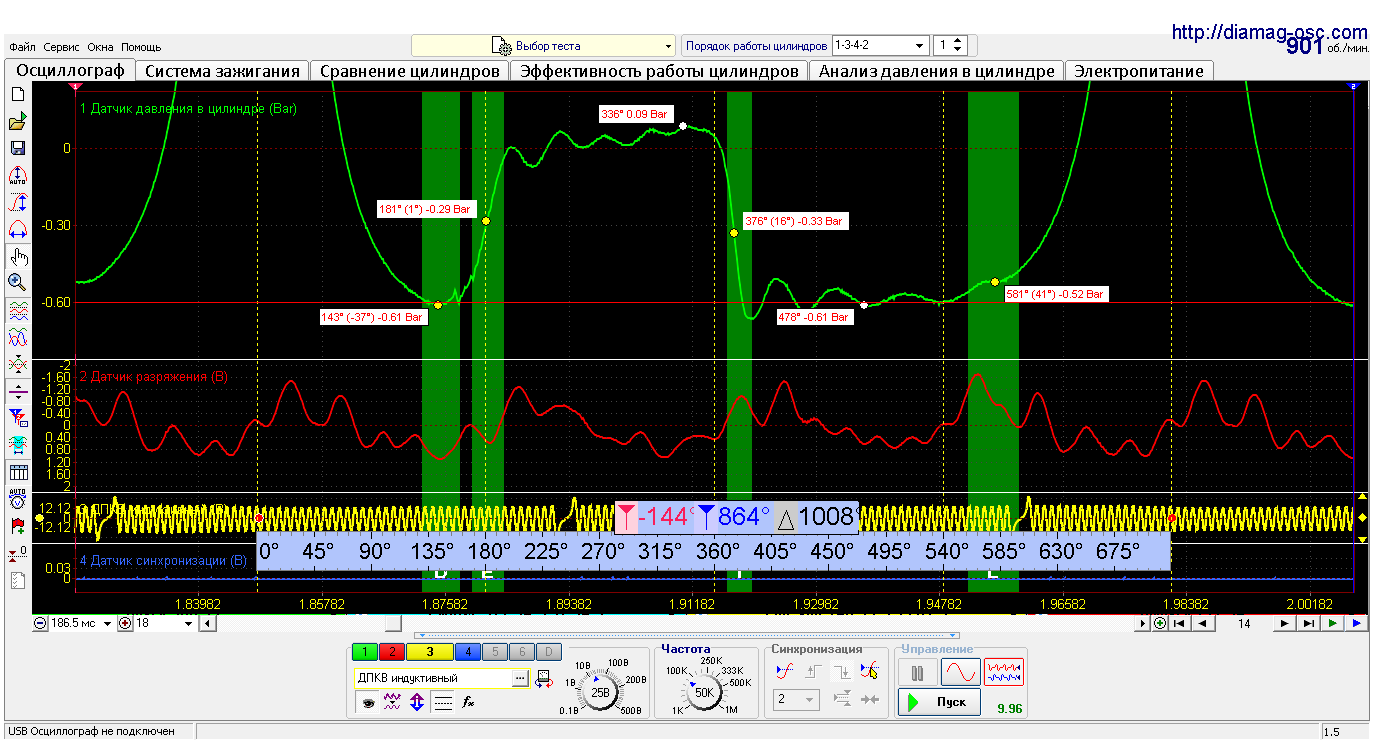Click the stacked waveforms display icon
The height and width of the screenshot is (744, 1382).
click(17, 310)
